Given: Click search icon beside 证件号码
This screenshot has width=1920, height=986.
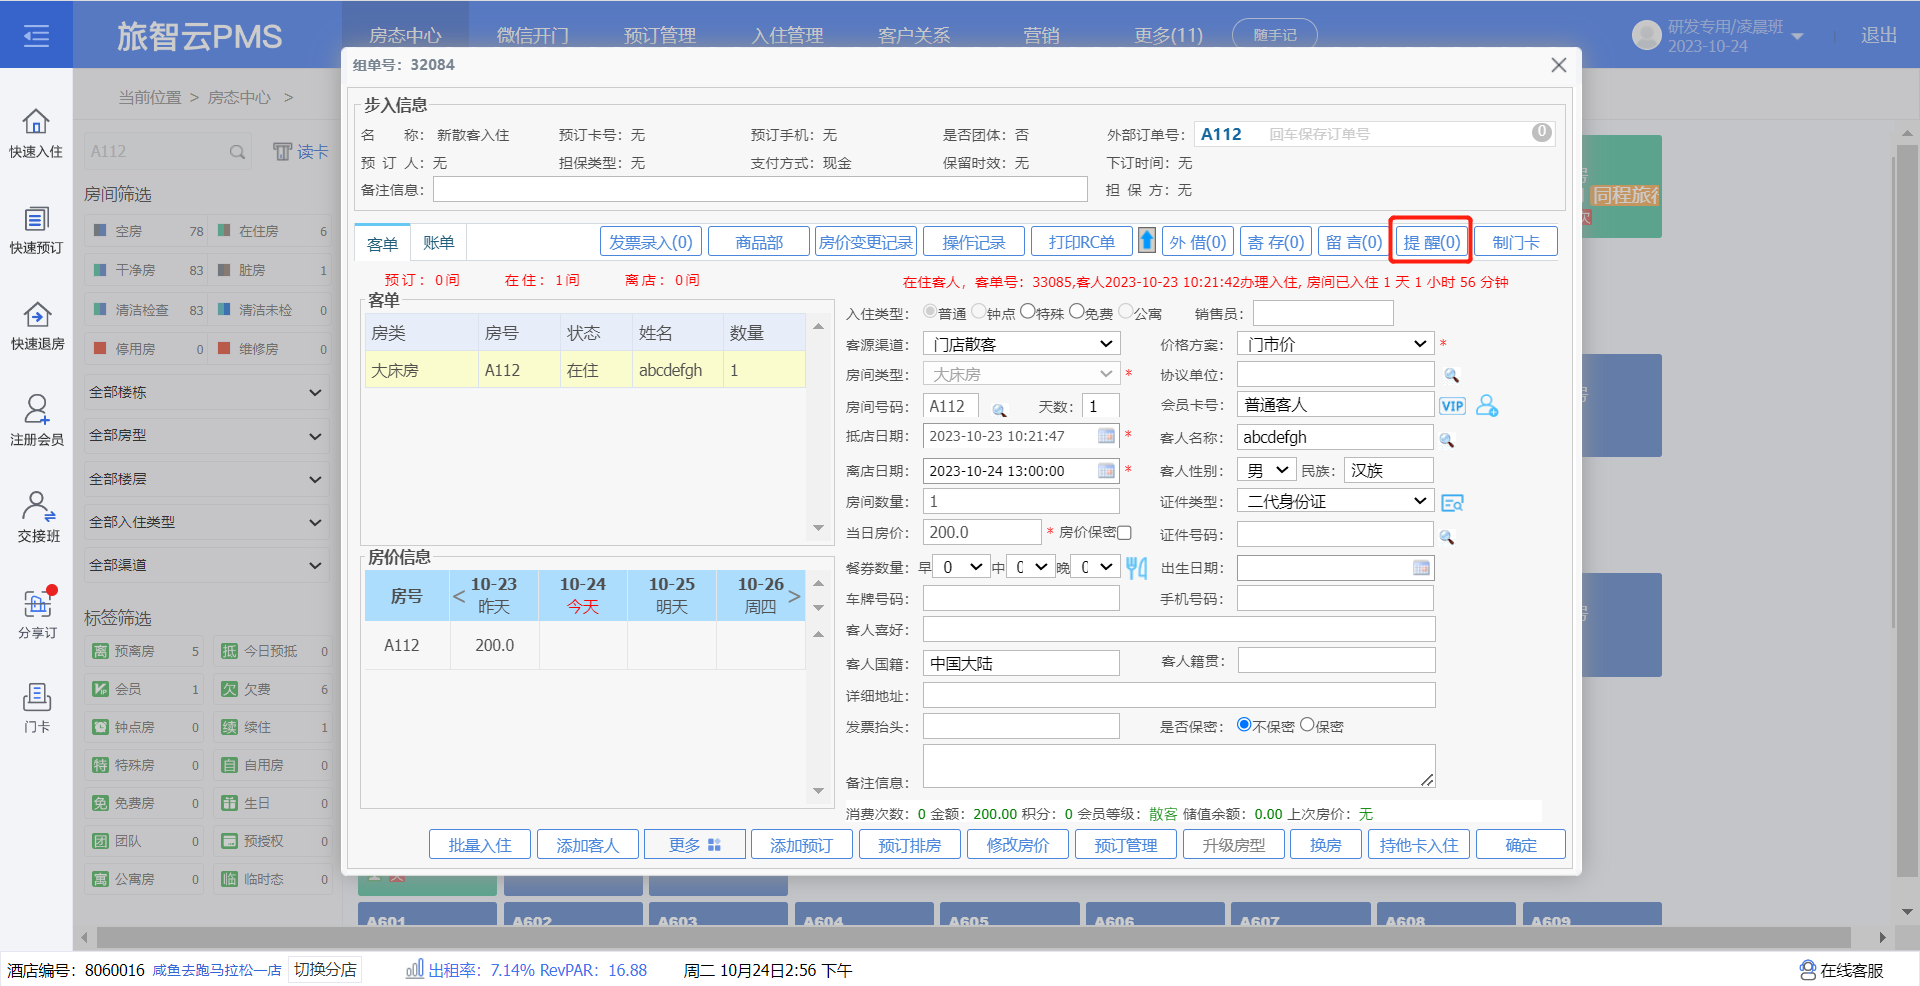Looking at the screenshot, I should pyautogui.click(x=1446, y=537).
